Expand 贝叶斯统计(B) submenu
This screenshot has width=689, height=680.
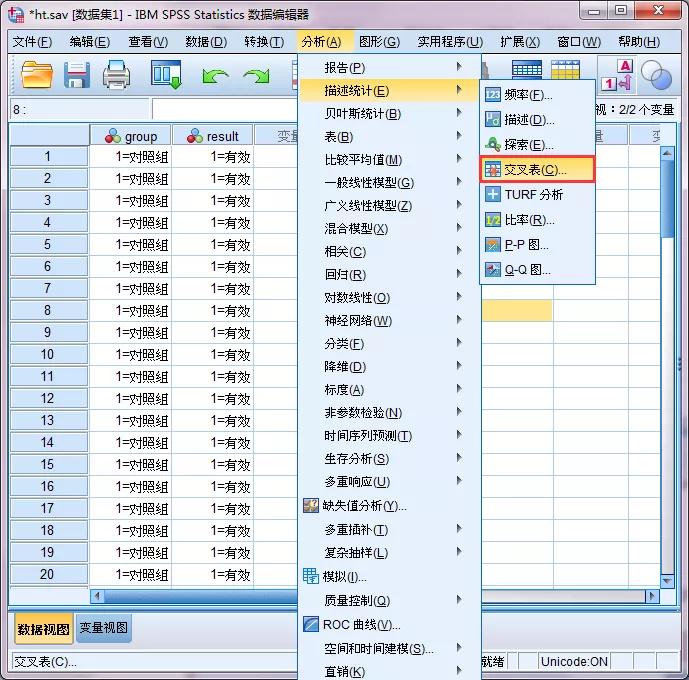click(x=389, y=114)
